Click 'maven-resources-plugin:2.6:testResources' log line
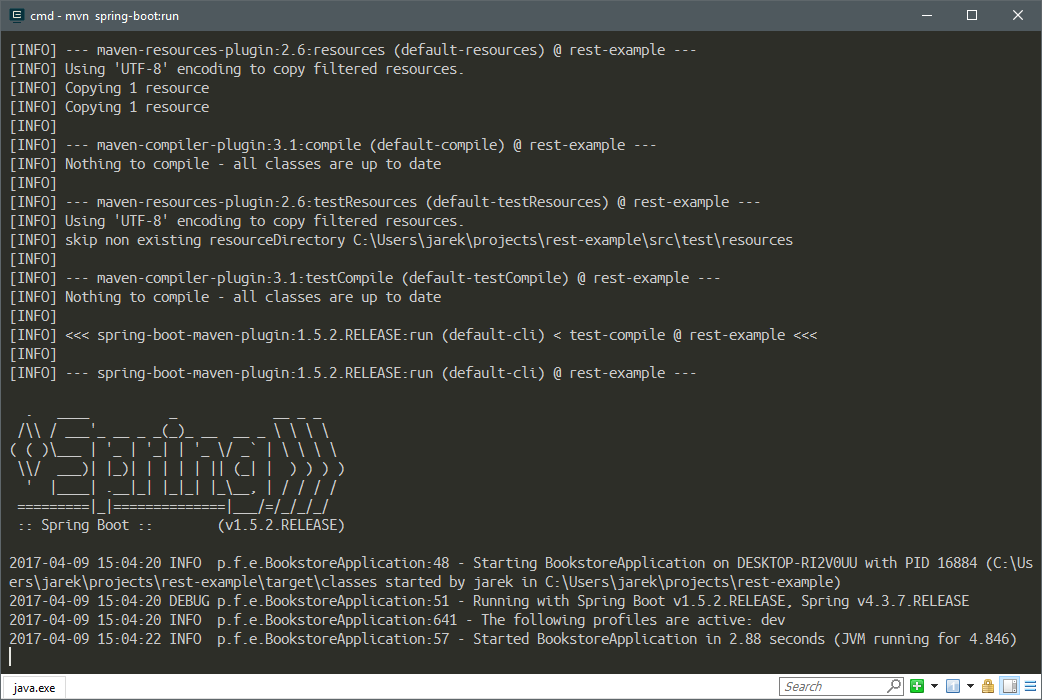The width and height of the screenshot is (1042, 700). 385,202
